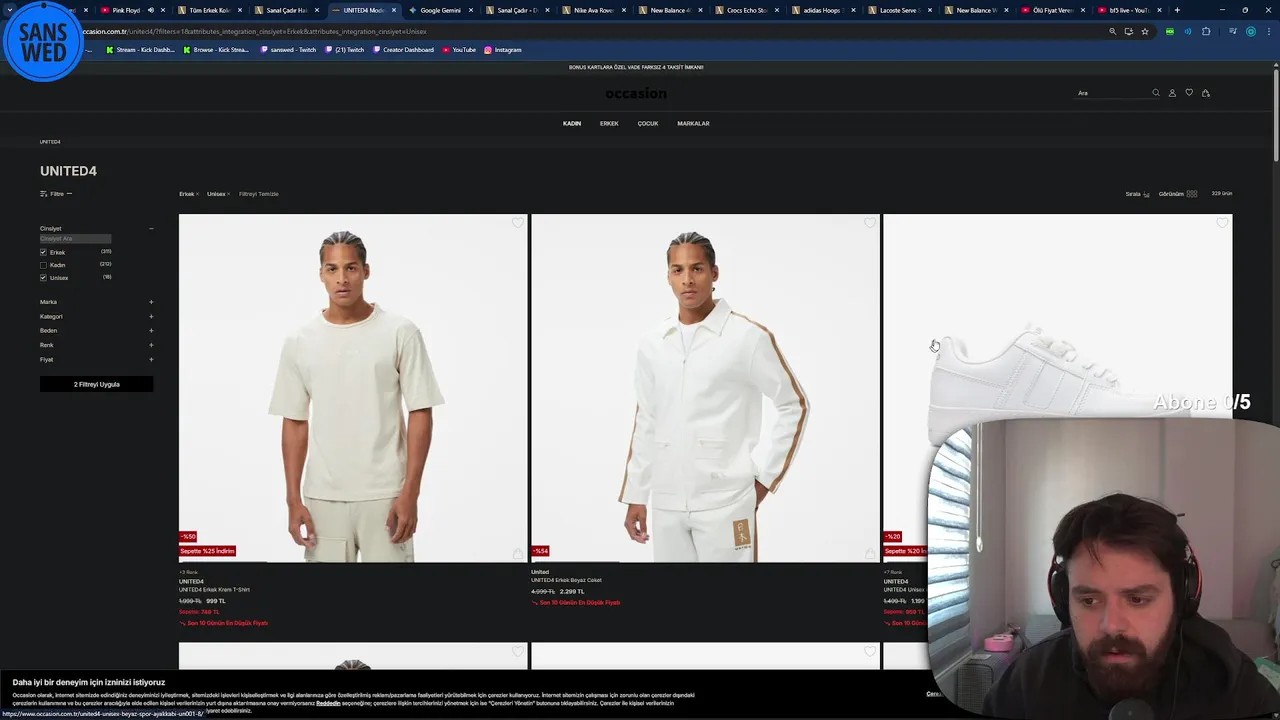Open the white jacket product image

pos(705,388)
